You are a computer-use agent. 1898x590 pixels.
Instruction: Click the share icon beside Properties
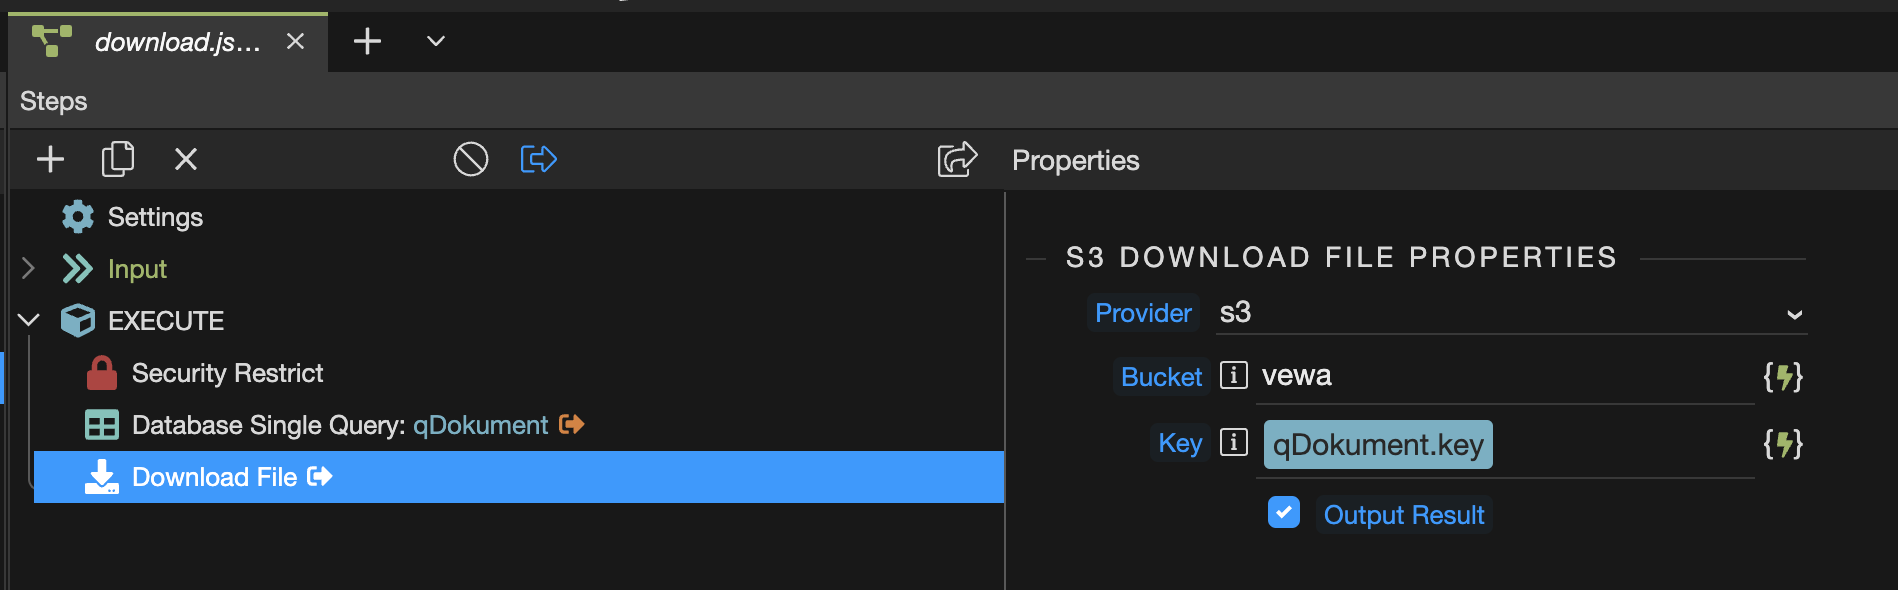tap(957, 159)
